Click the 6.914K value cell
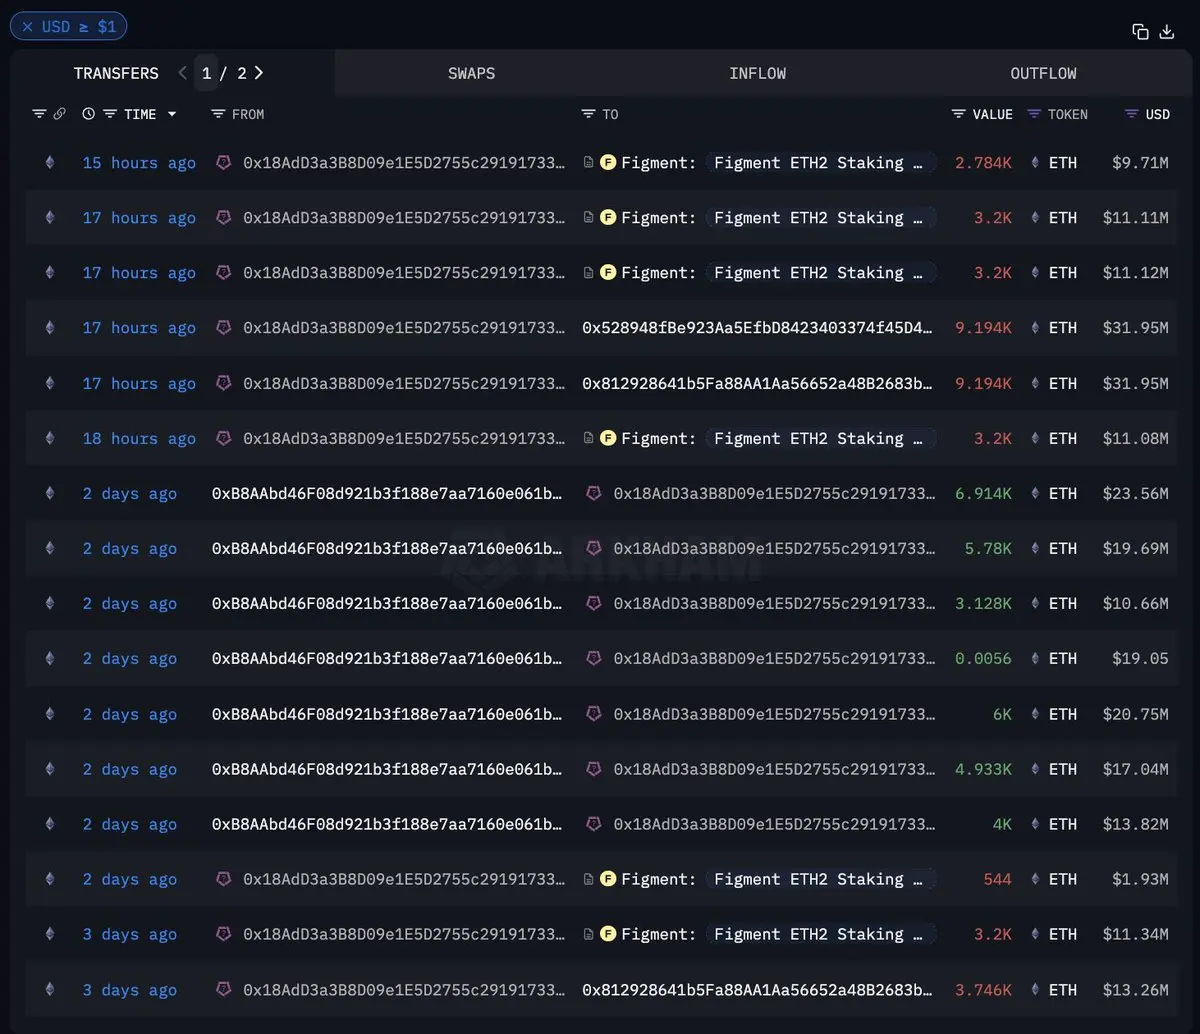The image size is (1200, 1034). pyautogui.click(x=983, y=493)
